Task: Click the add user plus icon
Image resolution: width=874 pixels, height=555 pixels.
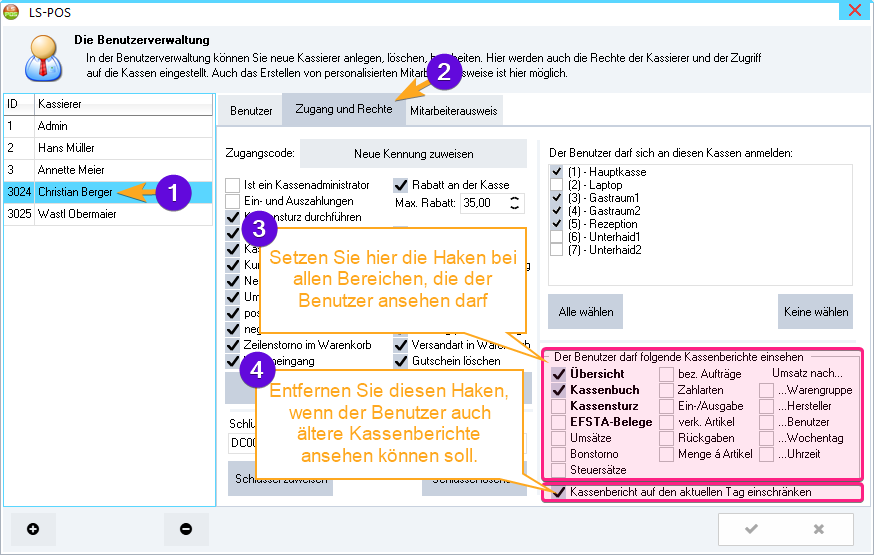Action: tap(33, 529)
